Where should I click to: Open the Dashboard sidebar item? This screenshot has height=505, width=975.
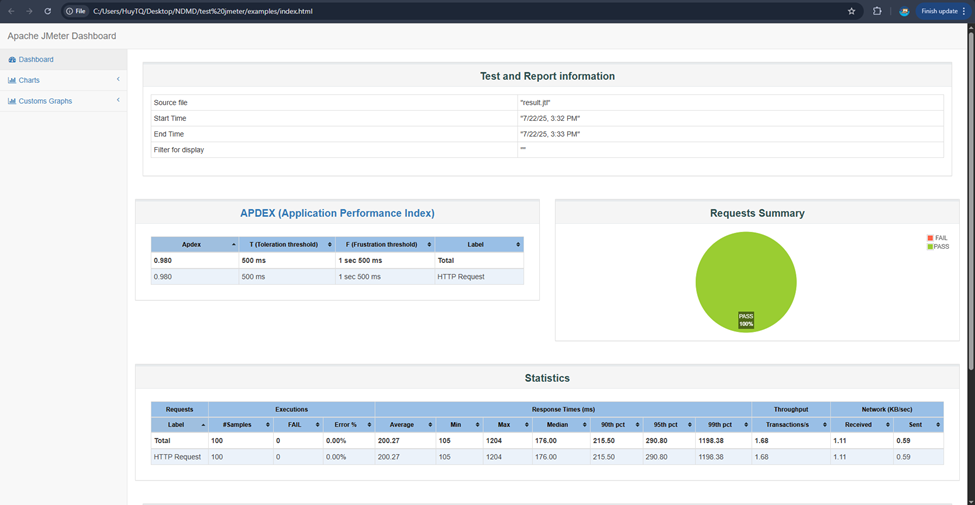36,59
